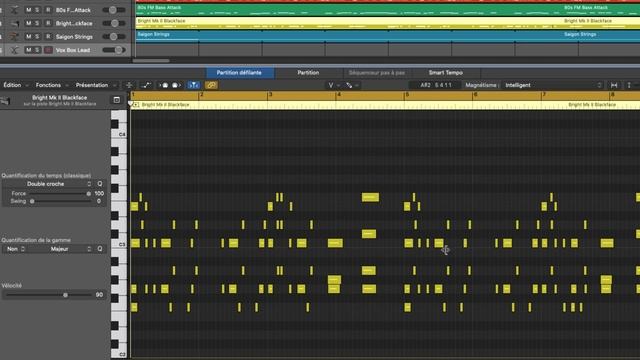This screenshot has width=640, height=360.
Task: Record-enable the 80s FM Bass Attack track
Action: click(x=48, y=10)
